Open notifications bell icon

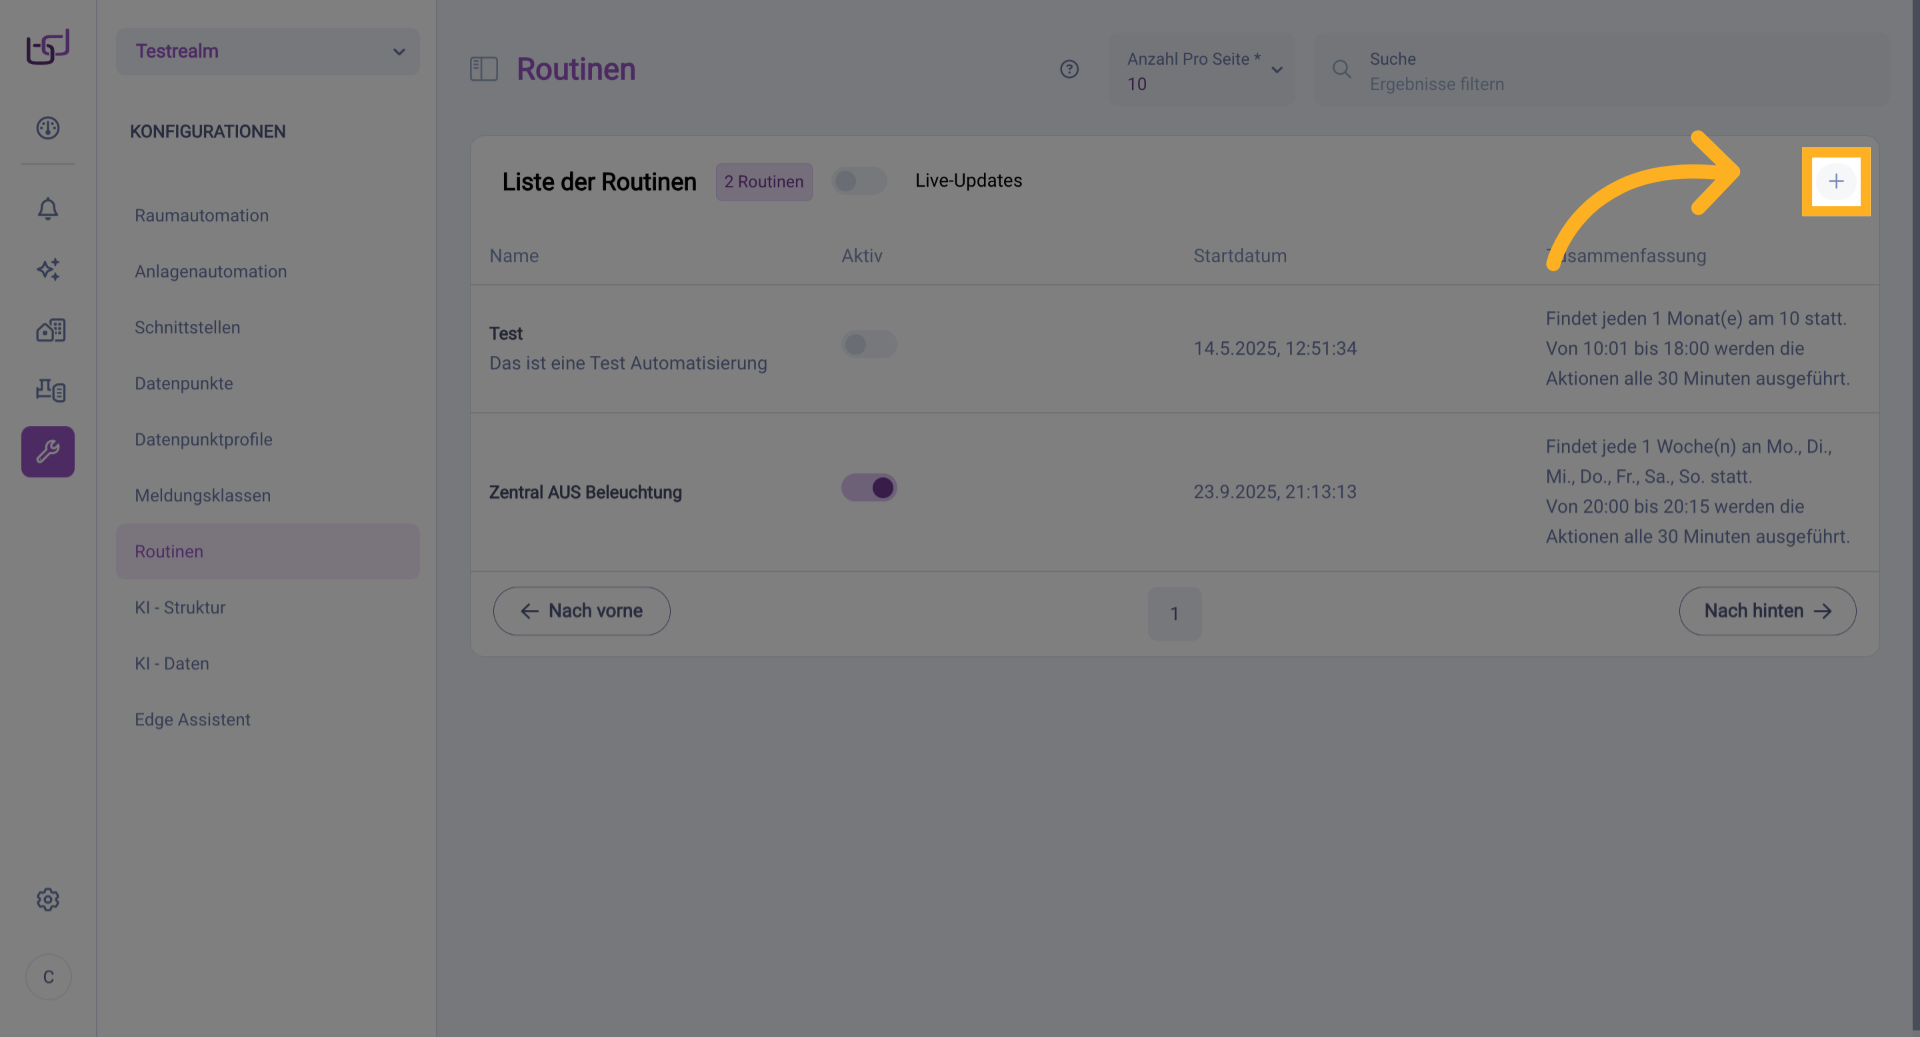(x=48, y=208)
